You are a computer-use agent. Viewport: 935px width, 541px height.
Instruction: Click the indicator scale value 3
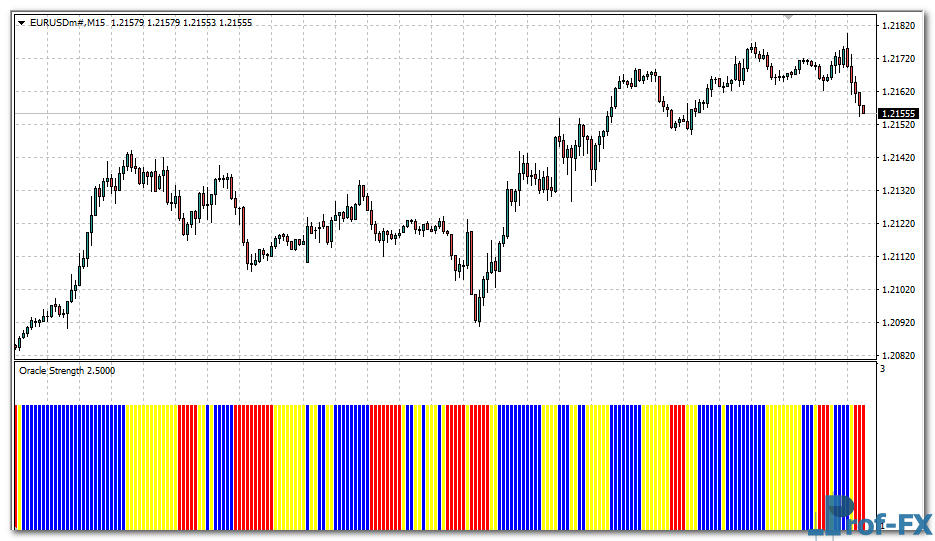[x=882, y=370]
